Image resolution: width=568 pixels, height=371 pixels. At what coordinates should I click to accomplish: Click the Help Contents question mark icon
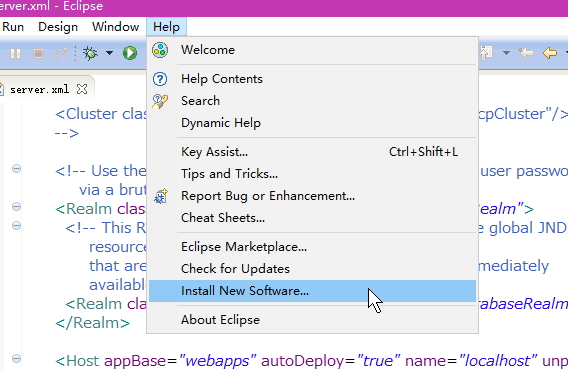point(160,79)
